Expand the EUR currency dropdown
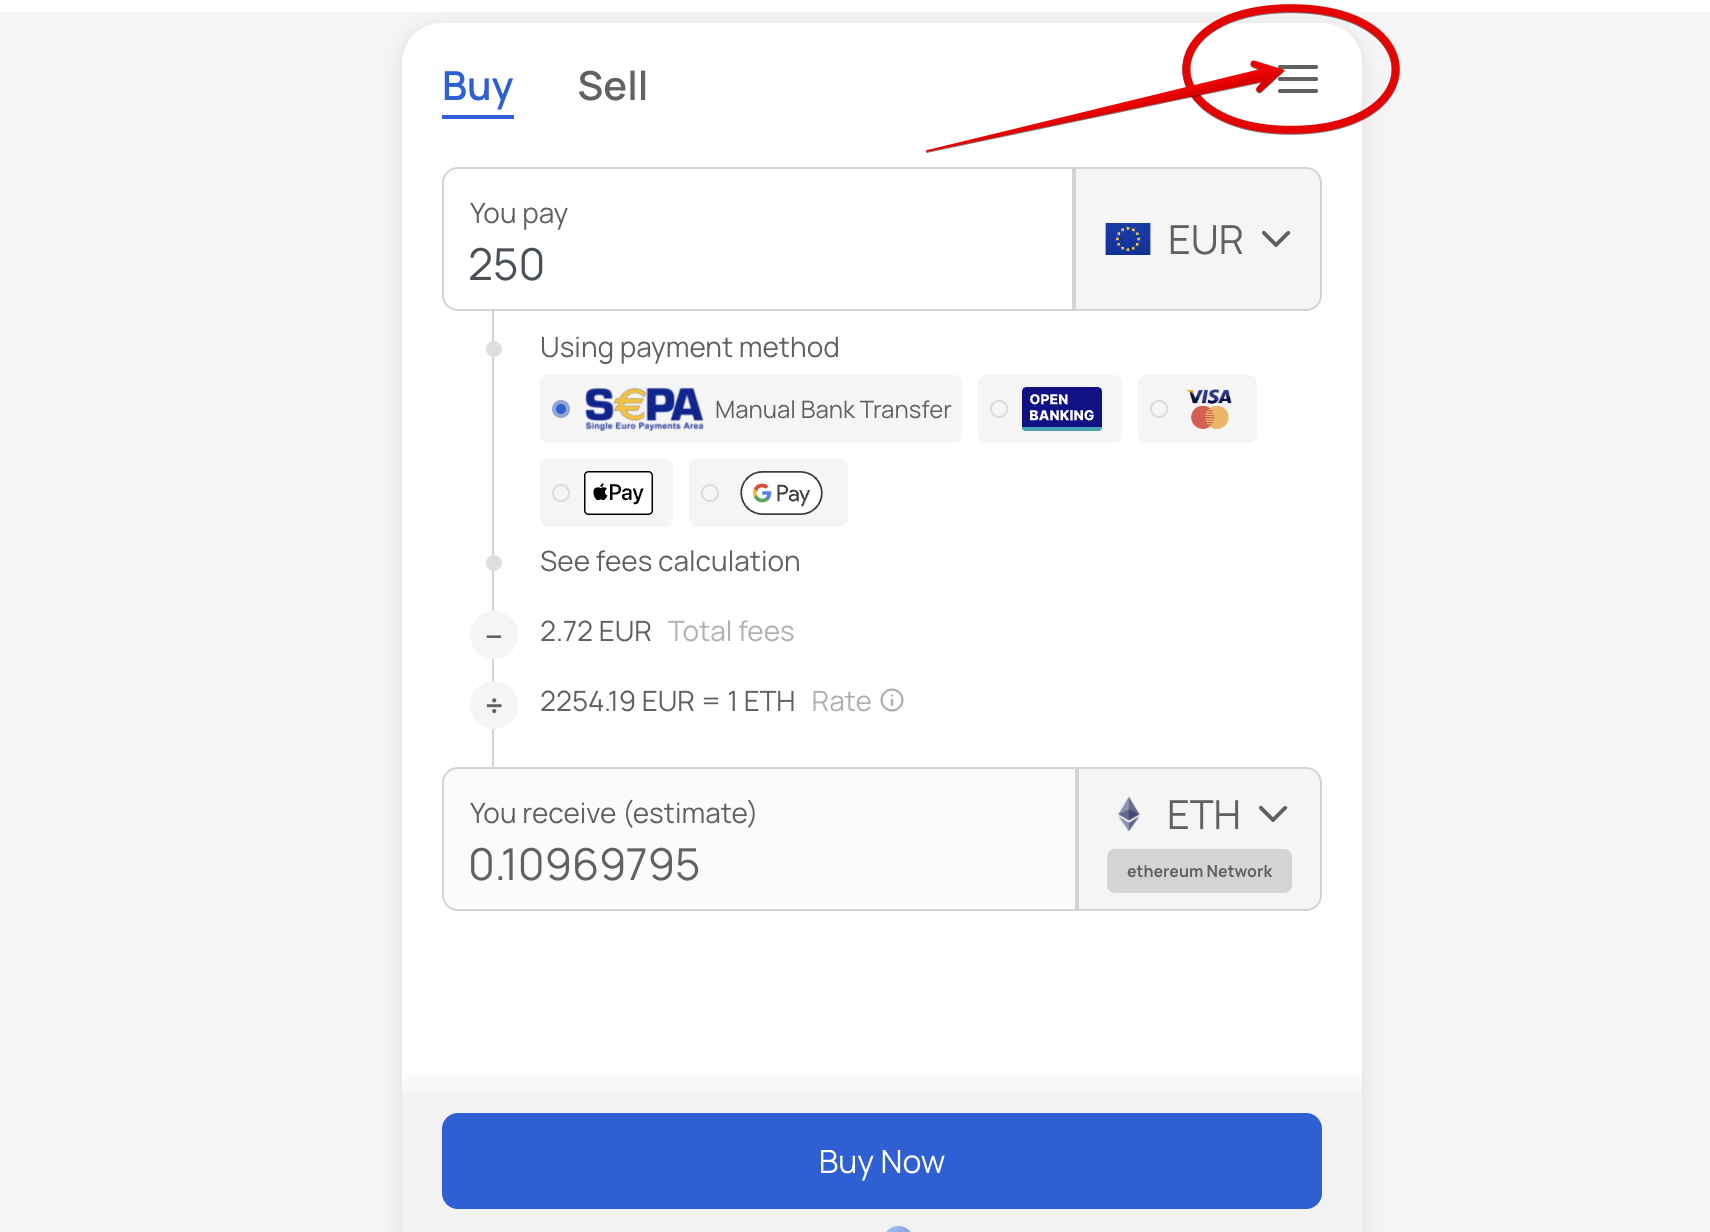Screen dimensions: 1710x1232 point(1198,239)
